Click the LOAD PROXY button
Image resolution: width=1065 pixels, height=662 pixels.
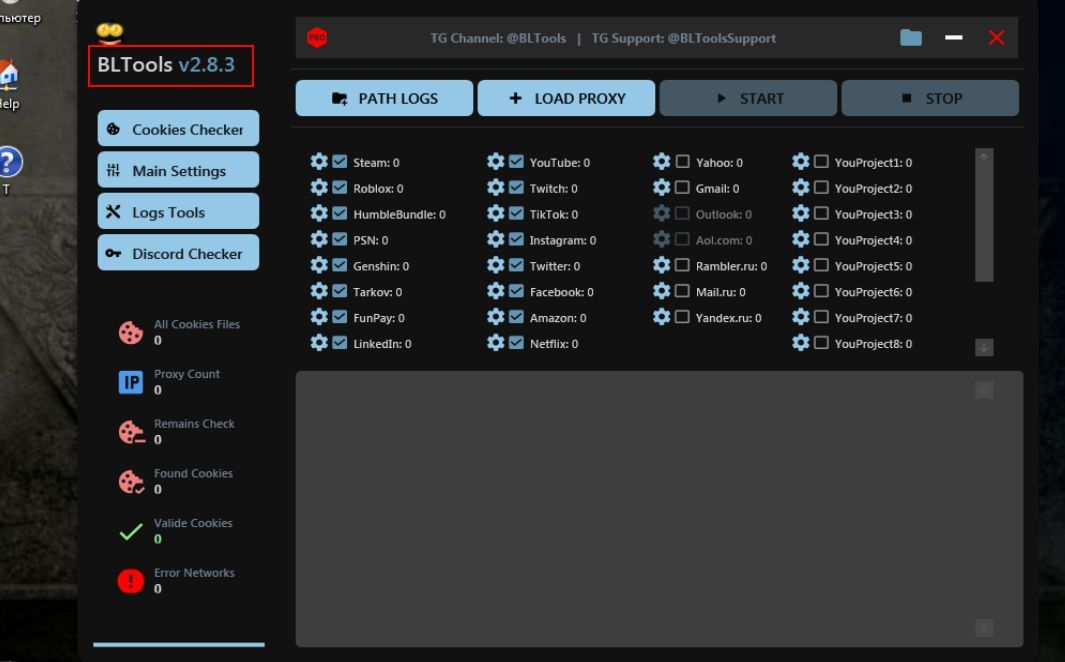point(566,99)
